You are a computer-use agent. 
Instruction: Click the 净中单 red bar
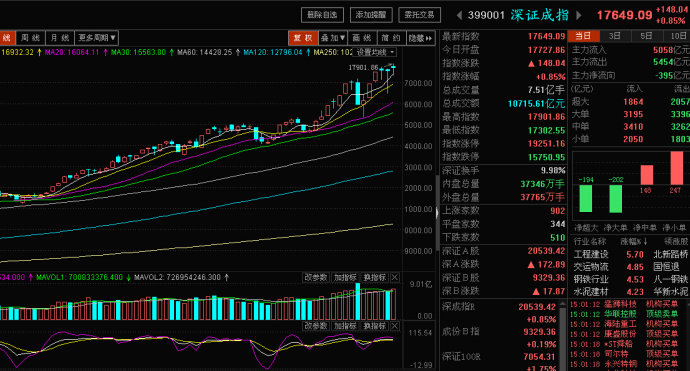coord(646,175)
